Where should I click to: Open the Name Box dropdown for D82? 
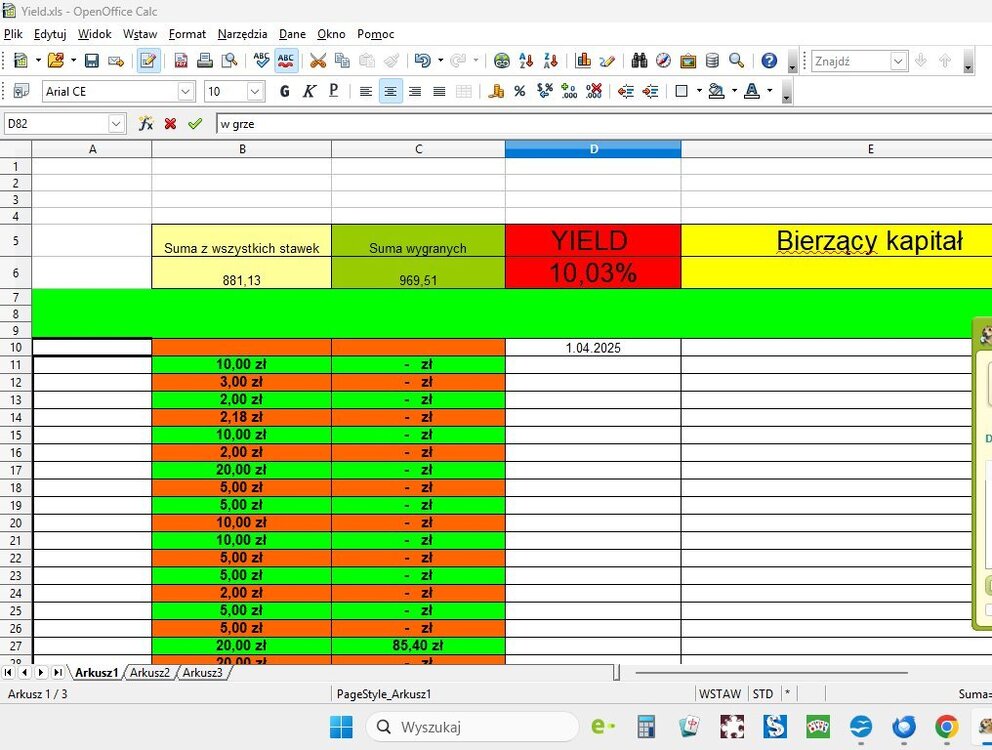click(116, 123)
